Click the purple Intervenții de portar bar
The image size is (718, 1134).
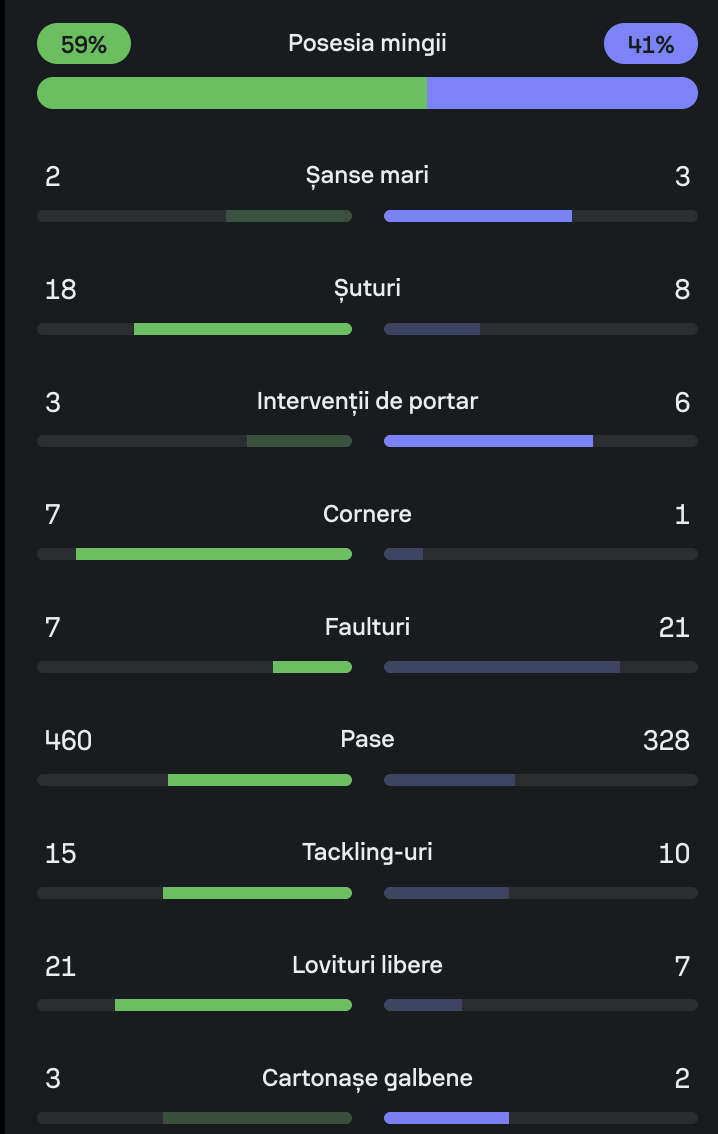(x=488, y=441)
